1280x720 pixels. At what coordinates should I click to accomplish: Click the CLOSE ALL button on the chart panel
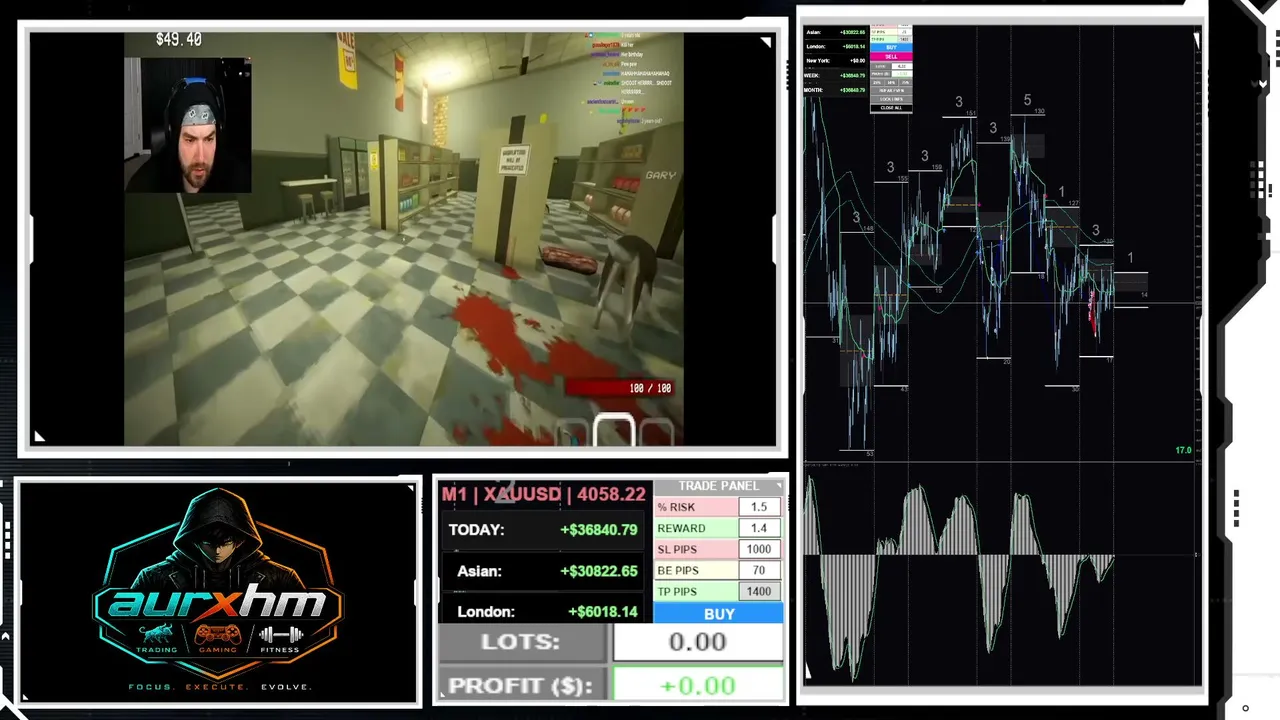891,108
